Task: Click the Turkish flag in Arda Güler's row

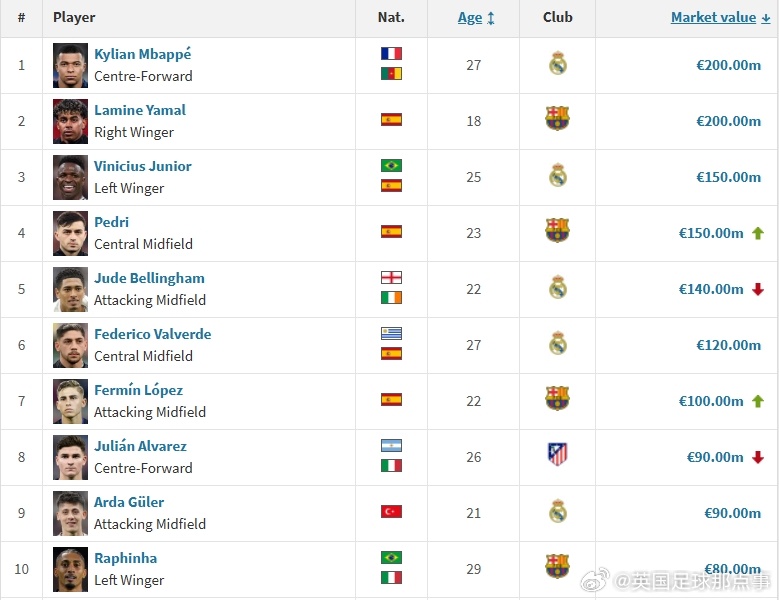Action: pos(391,512)
